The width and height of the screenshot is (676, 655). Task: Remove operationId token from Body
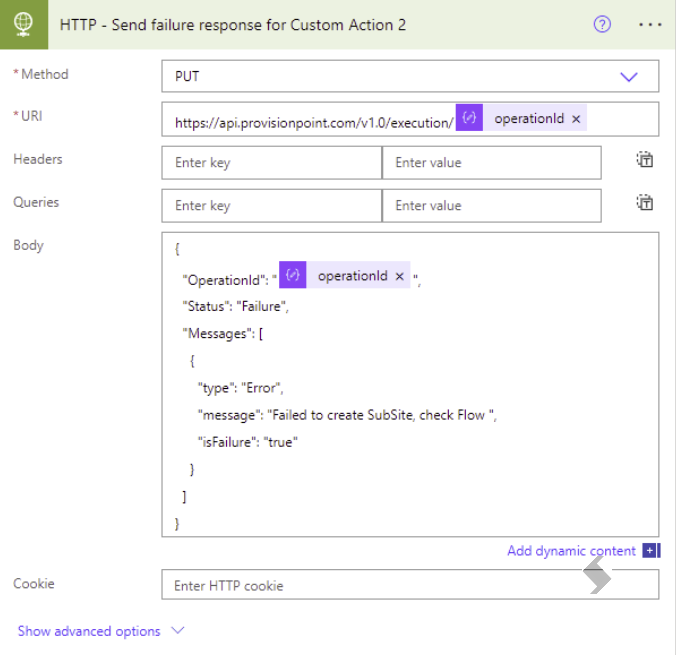click(x=400, y=276)
